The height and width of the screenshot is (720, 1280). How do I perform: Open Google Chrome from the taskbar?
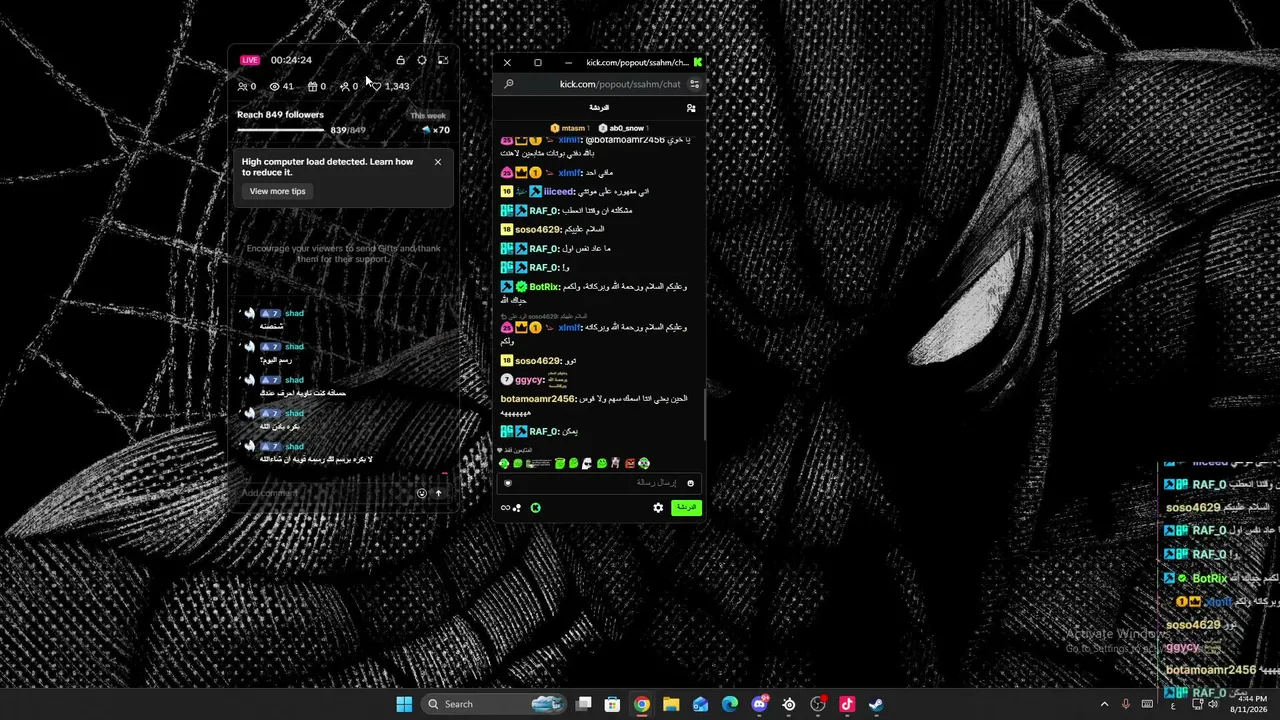coord(642,704)
